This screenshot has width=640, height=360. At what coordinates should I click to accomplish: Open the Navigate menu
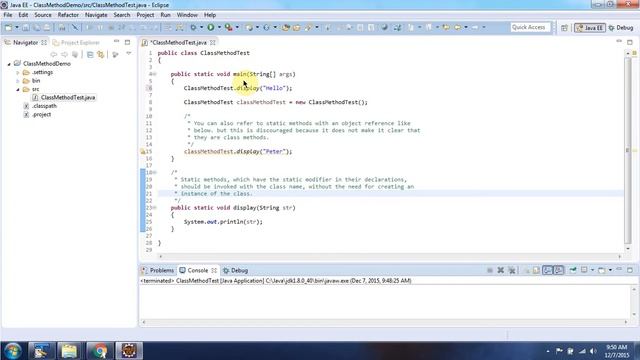[x=96, y=15]
